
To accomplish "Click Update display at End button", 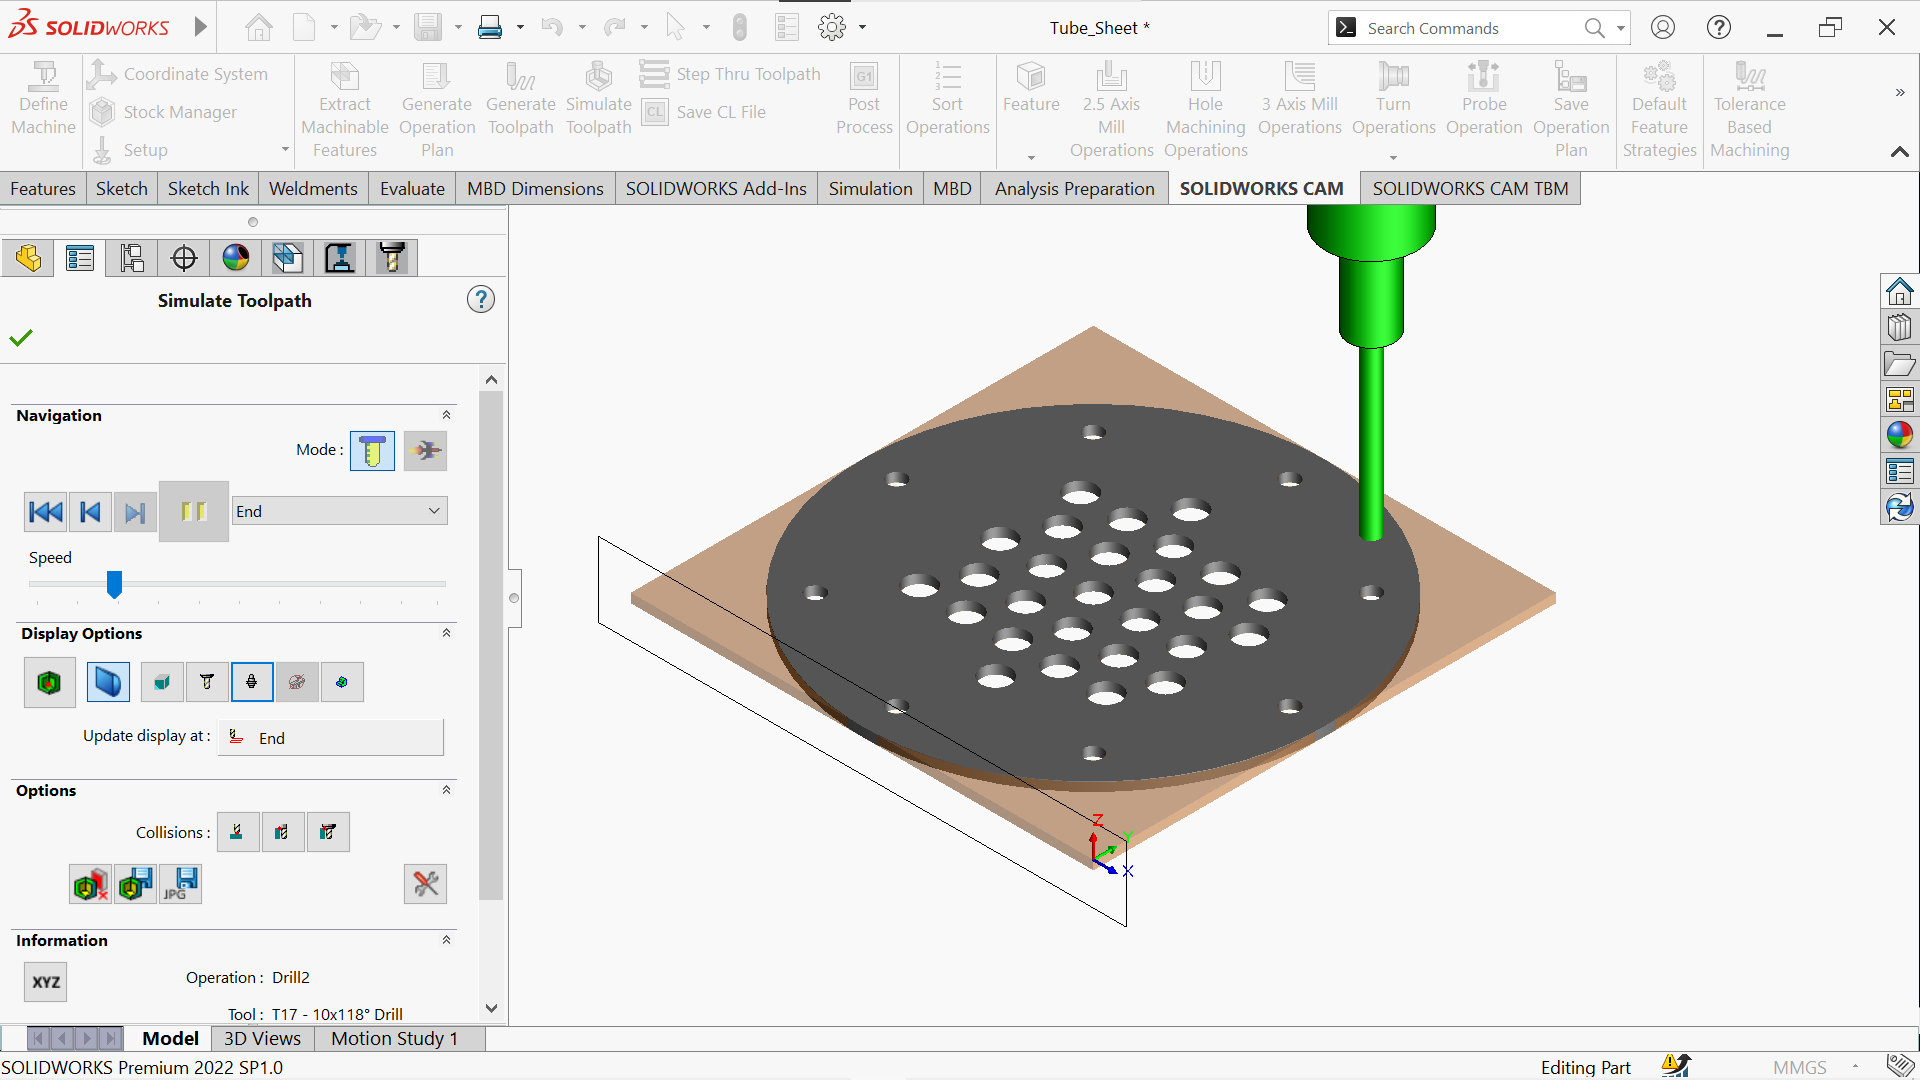I will [331, 738].
